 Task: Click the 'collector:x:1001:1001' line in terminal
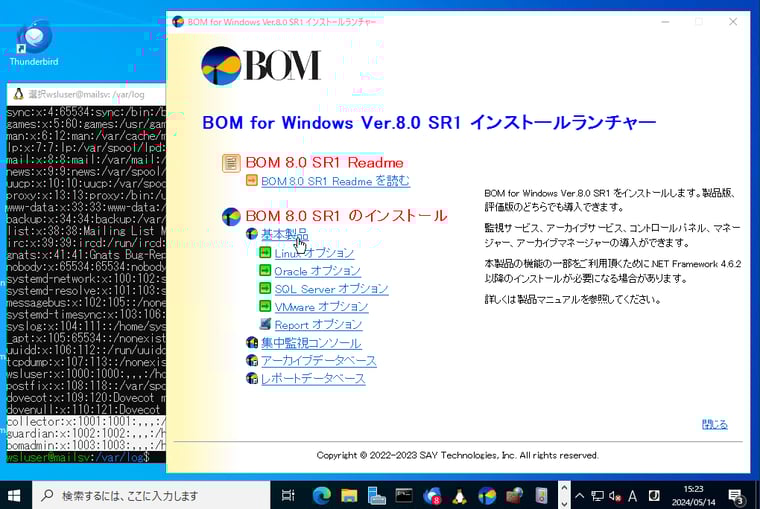[x=86, y=421]
